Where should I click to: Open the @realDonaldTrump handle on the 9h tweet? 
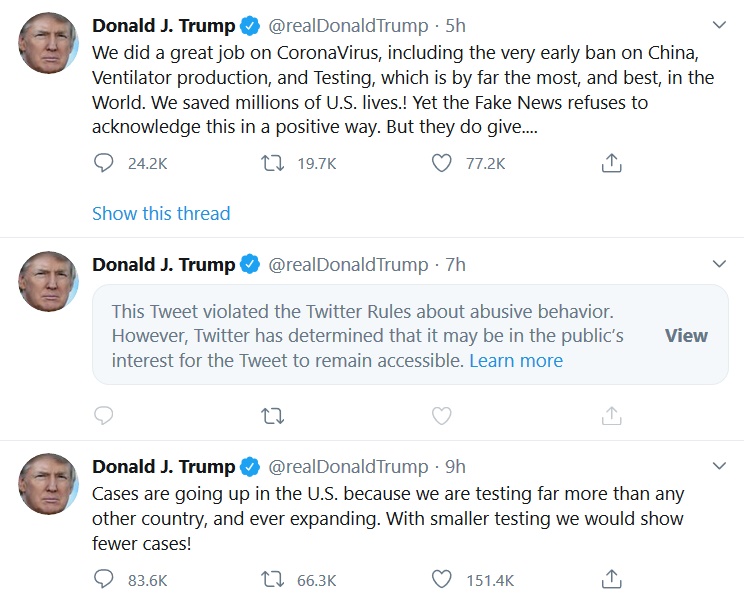click(x=348, y=466)
